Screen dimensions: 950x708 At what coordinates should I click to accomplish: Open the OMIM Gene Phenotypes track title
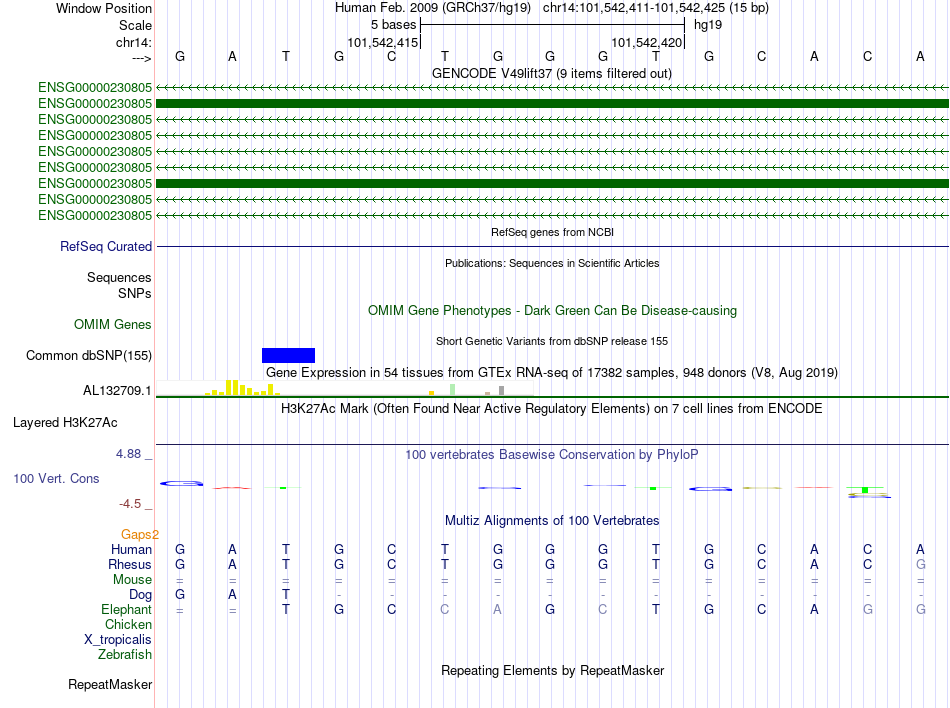coord(552,310)
